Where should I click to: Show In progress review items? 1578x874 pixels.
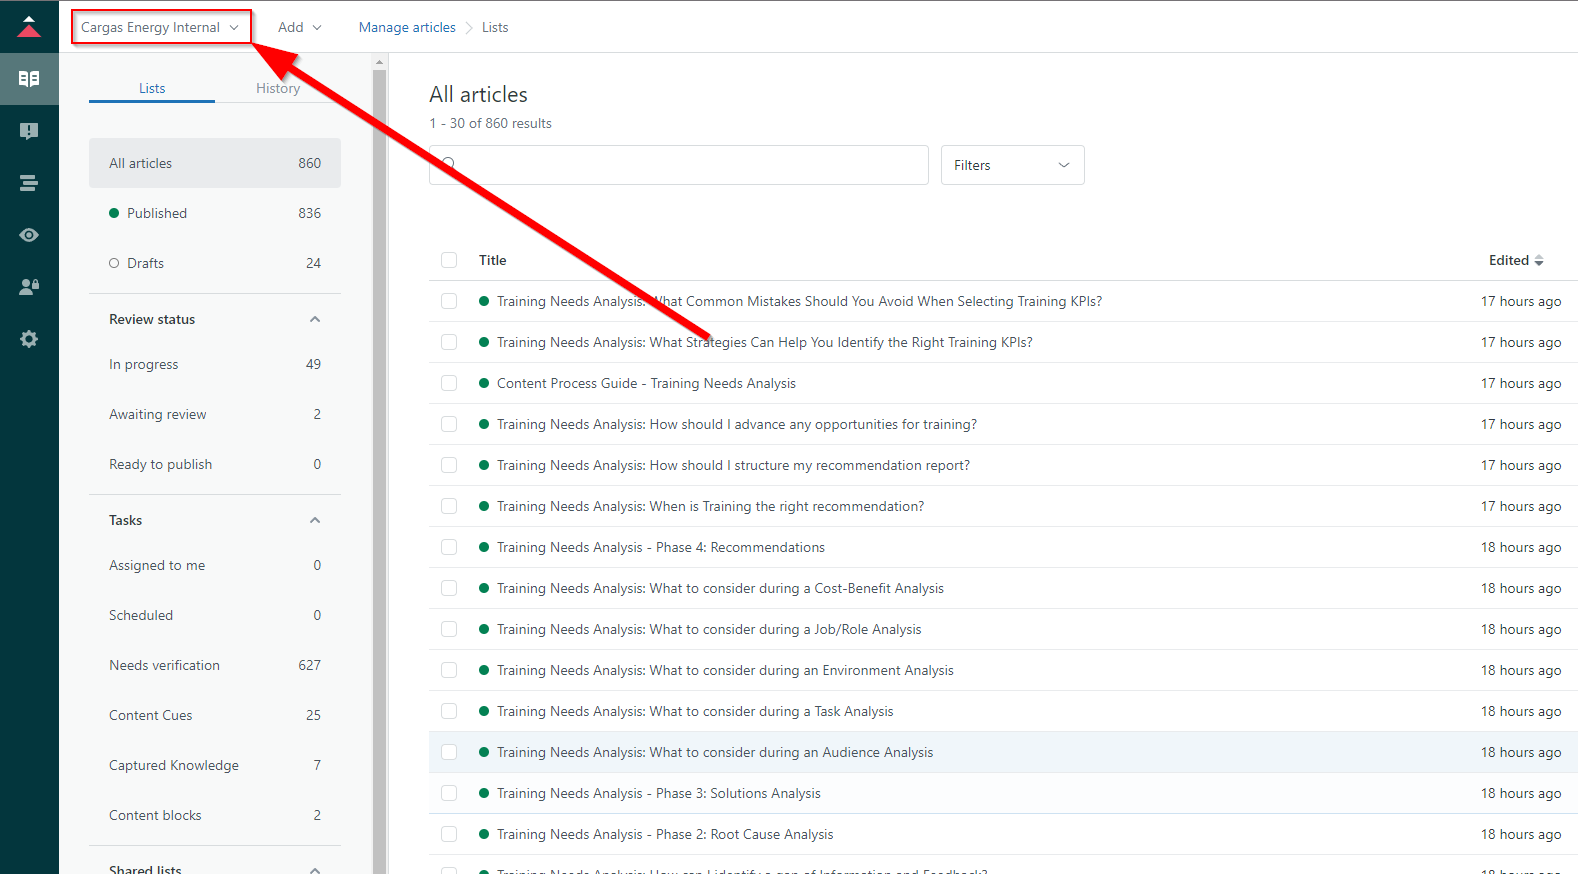tap(215, 364)
